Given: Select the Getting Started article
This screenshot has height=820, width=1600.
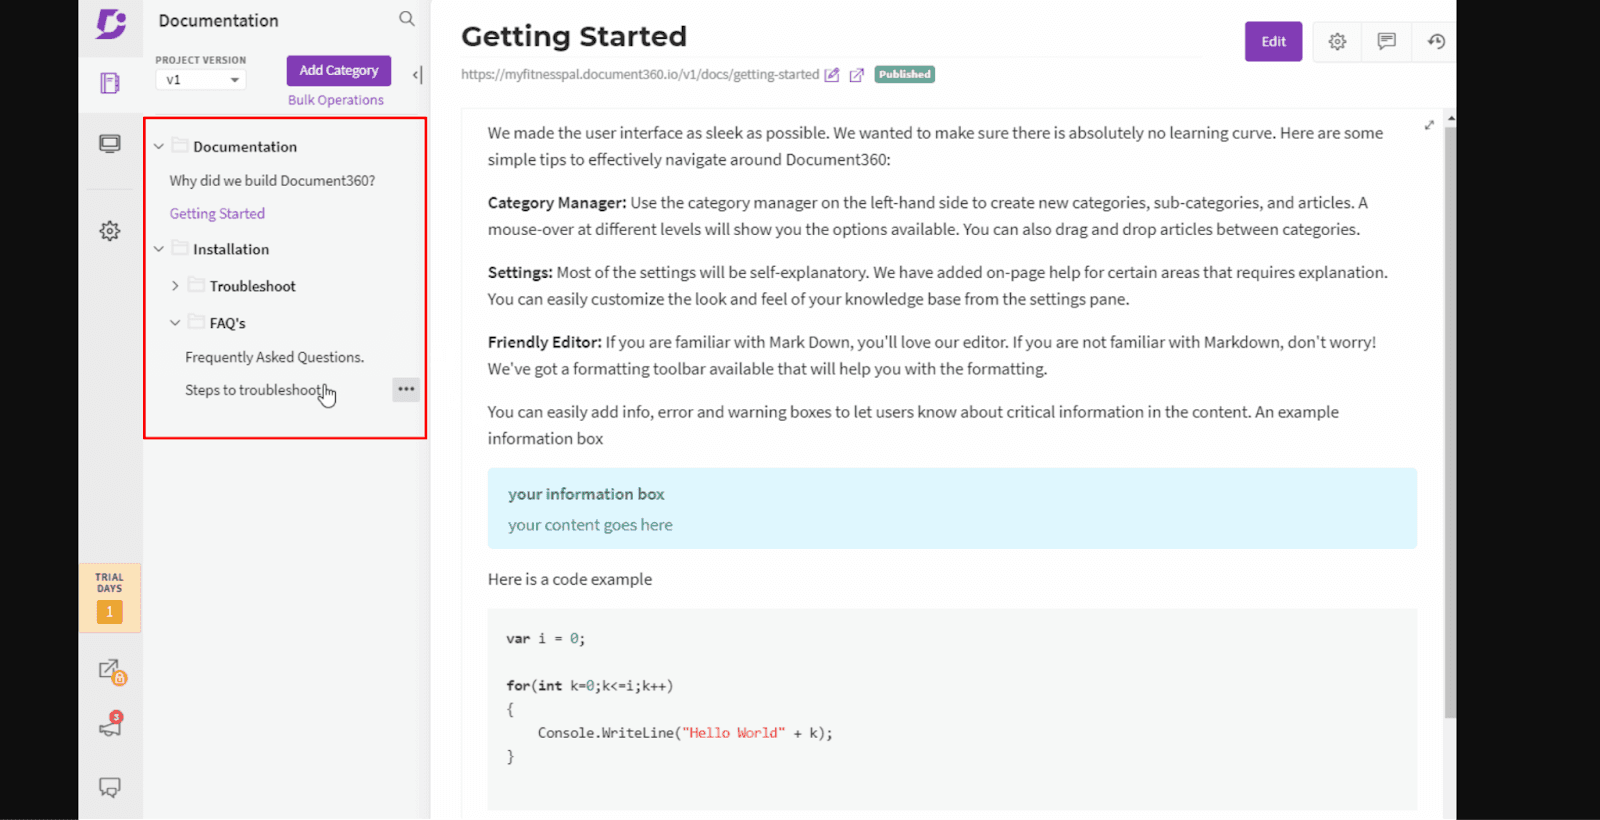Looking at the screenshot, I should click(217, 214).
